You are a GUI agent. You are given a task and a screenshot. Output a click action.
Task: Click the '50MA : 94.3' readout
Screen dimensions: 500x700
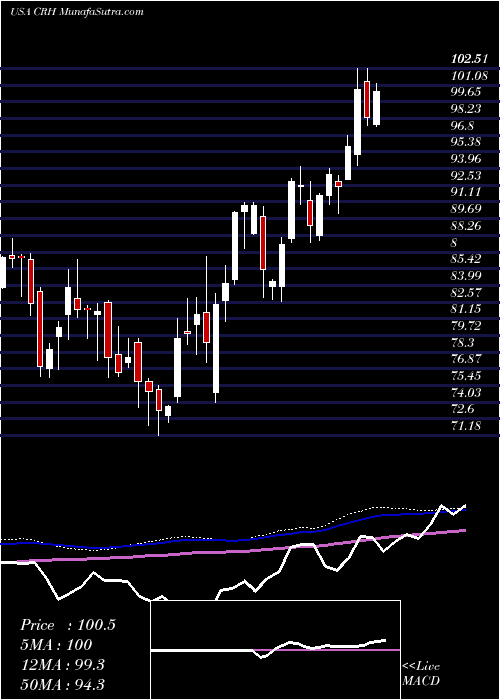point(62,684)
